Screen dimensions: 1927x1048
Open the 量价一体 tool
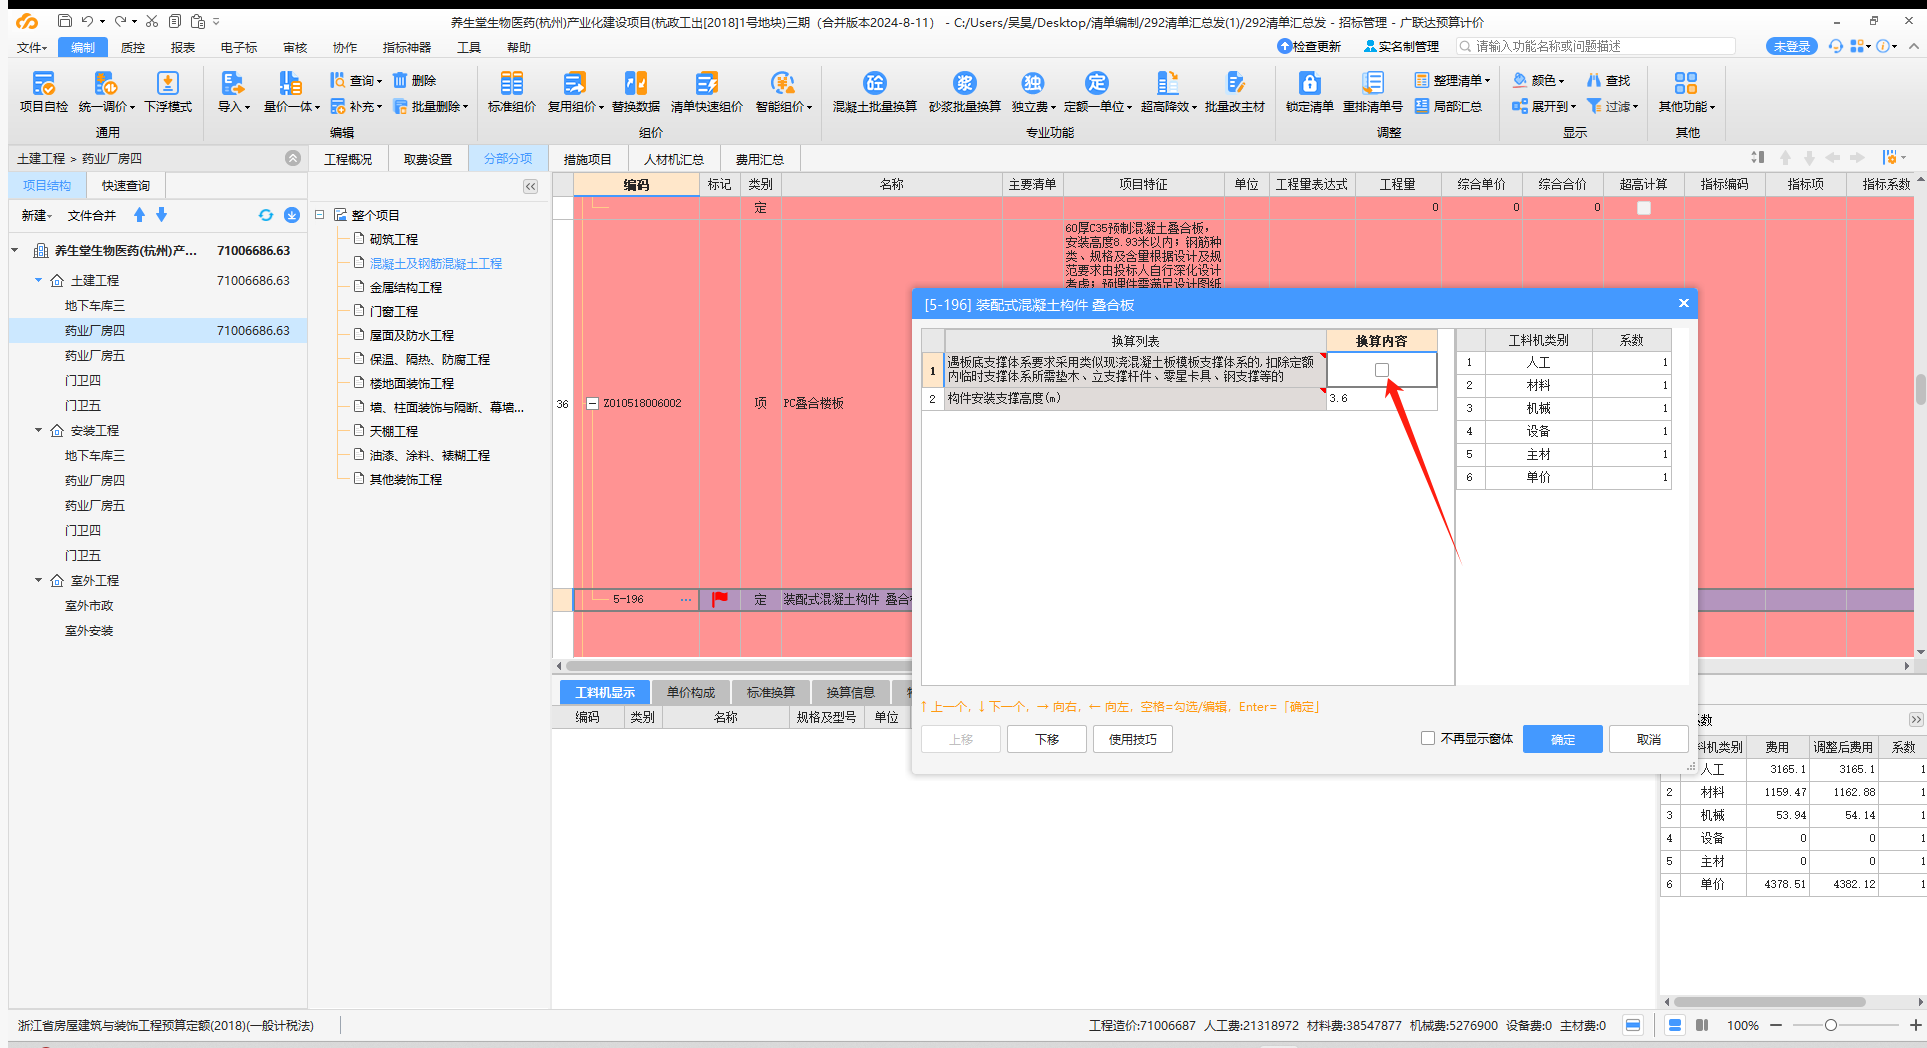[291, 91]
